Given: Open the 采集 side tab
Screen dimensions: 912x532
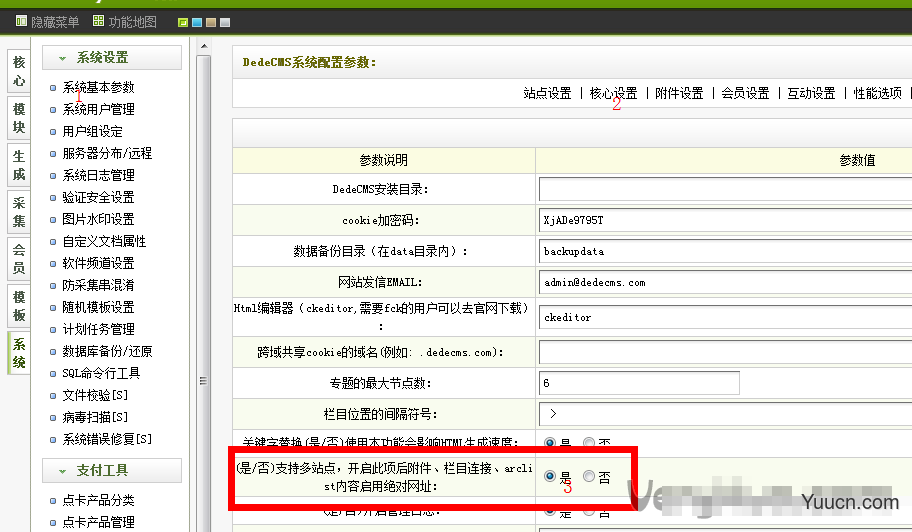Looking at the screenshot, I should (x=19, y=212).
